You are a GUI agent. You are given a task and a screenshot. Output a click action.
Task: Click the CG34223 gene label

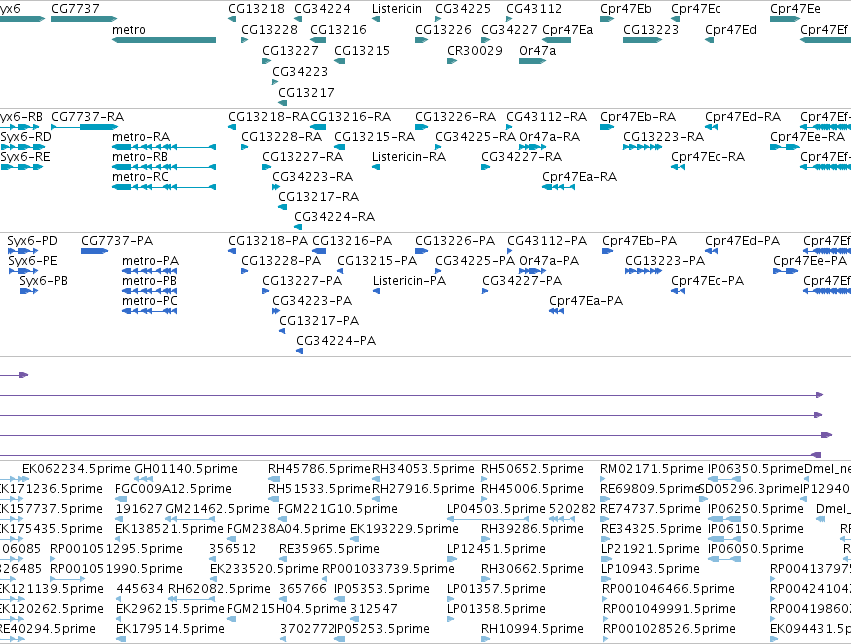300,72
